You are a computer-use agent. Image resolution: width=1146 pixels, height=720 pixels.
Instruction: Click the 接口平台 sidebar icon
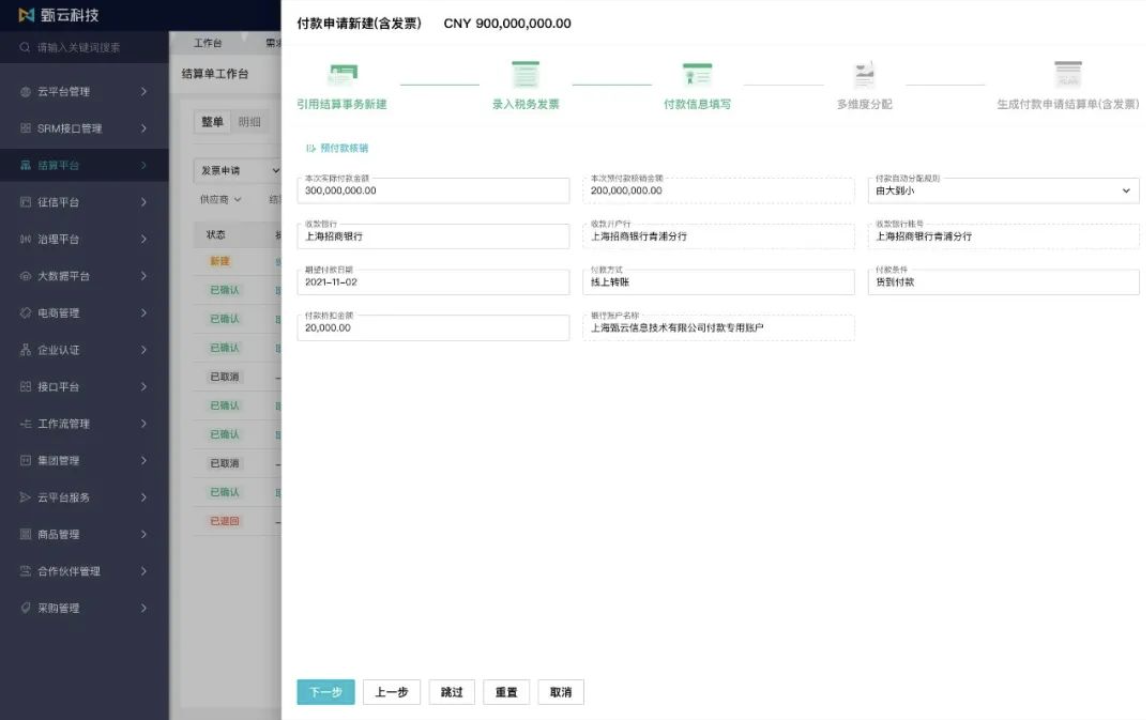(x=26, y=387)
